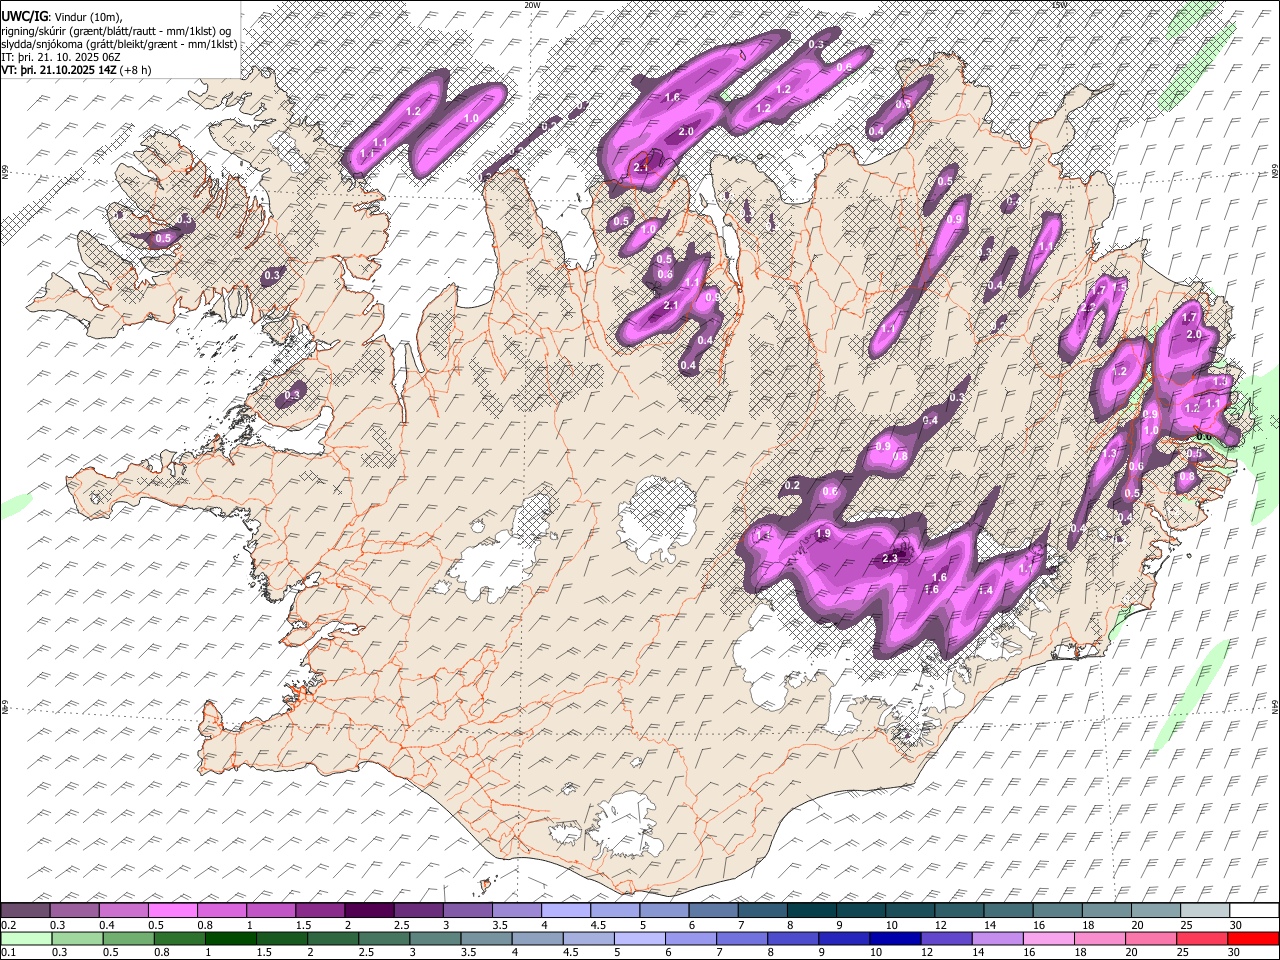
Task: Click the valid time 'VT: þri. 21.10.2025 14Z' line
Action: tap(77, 70)
